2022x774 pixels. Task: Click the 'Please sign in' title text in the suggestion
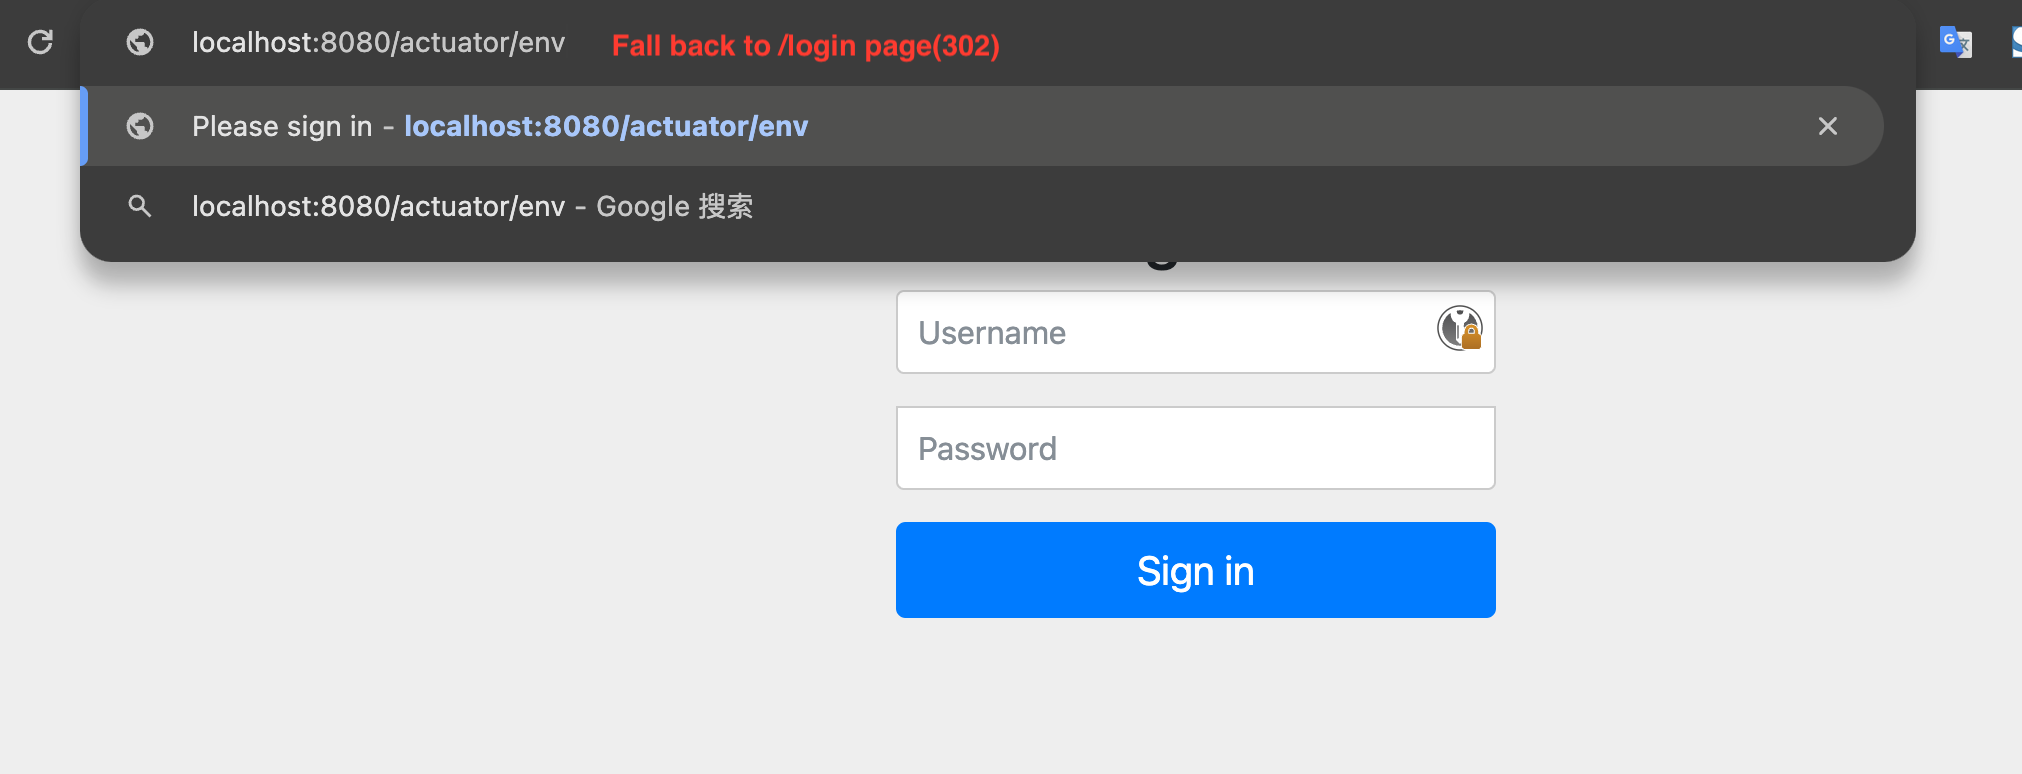click(282, 126)
